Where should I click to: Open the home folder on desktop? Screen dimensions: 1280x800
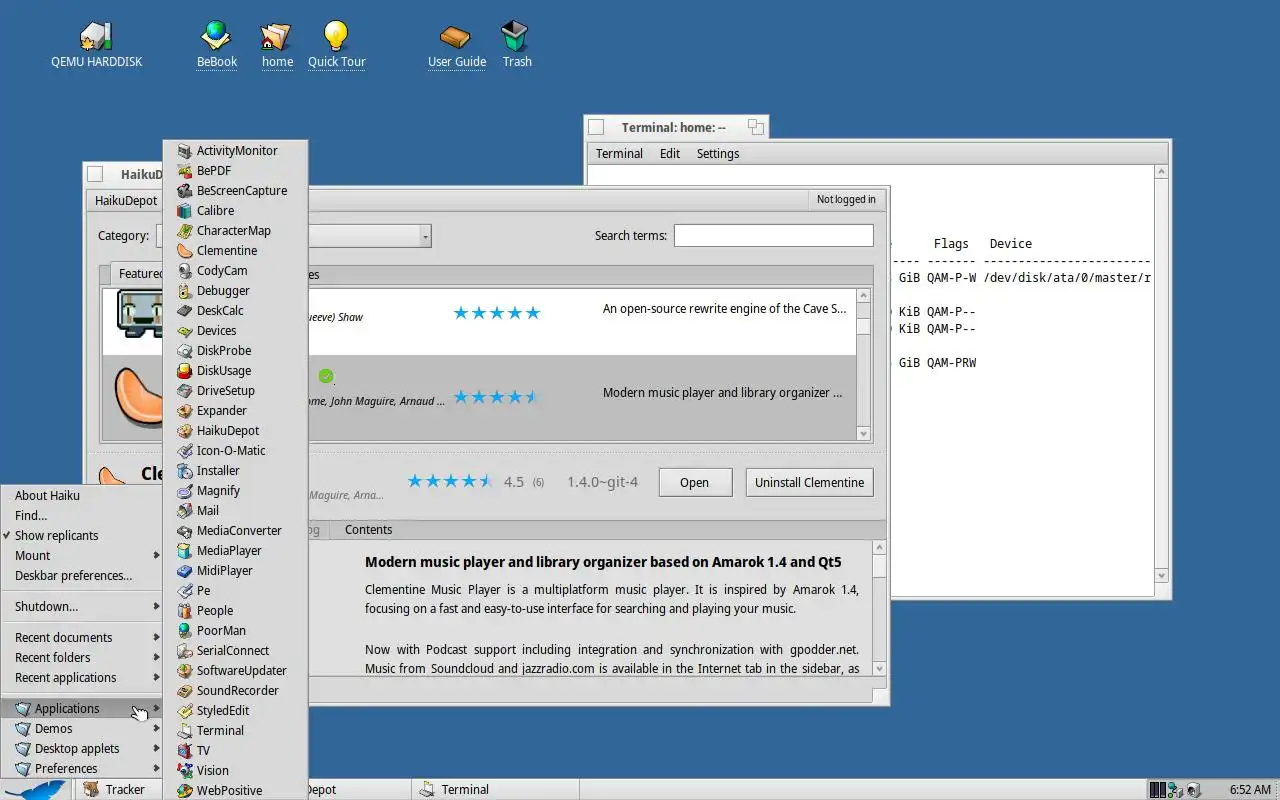277,45
